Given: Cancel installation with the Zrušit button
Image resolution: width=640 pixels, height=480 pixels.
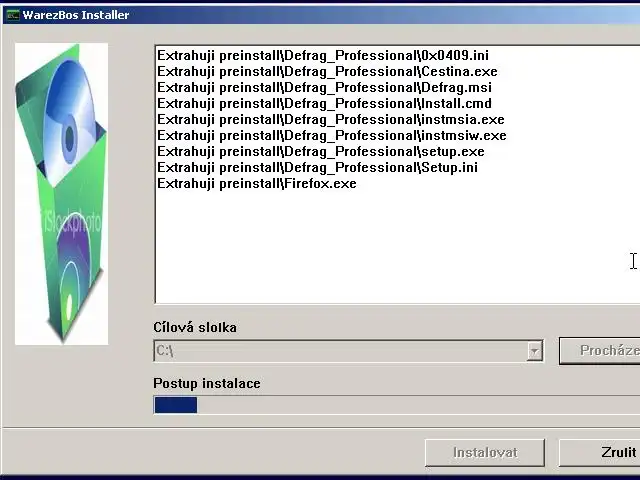Looking at the screenshot, I should coord(600,452).
